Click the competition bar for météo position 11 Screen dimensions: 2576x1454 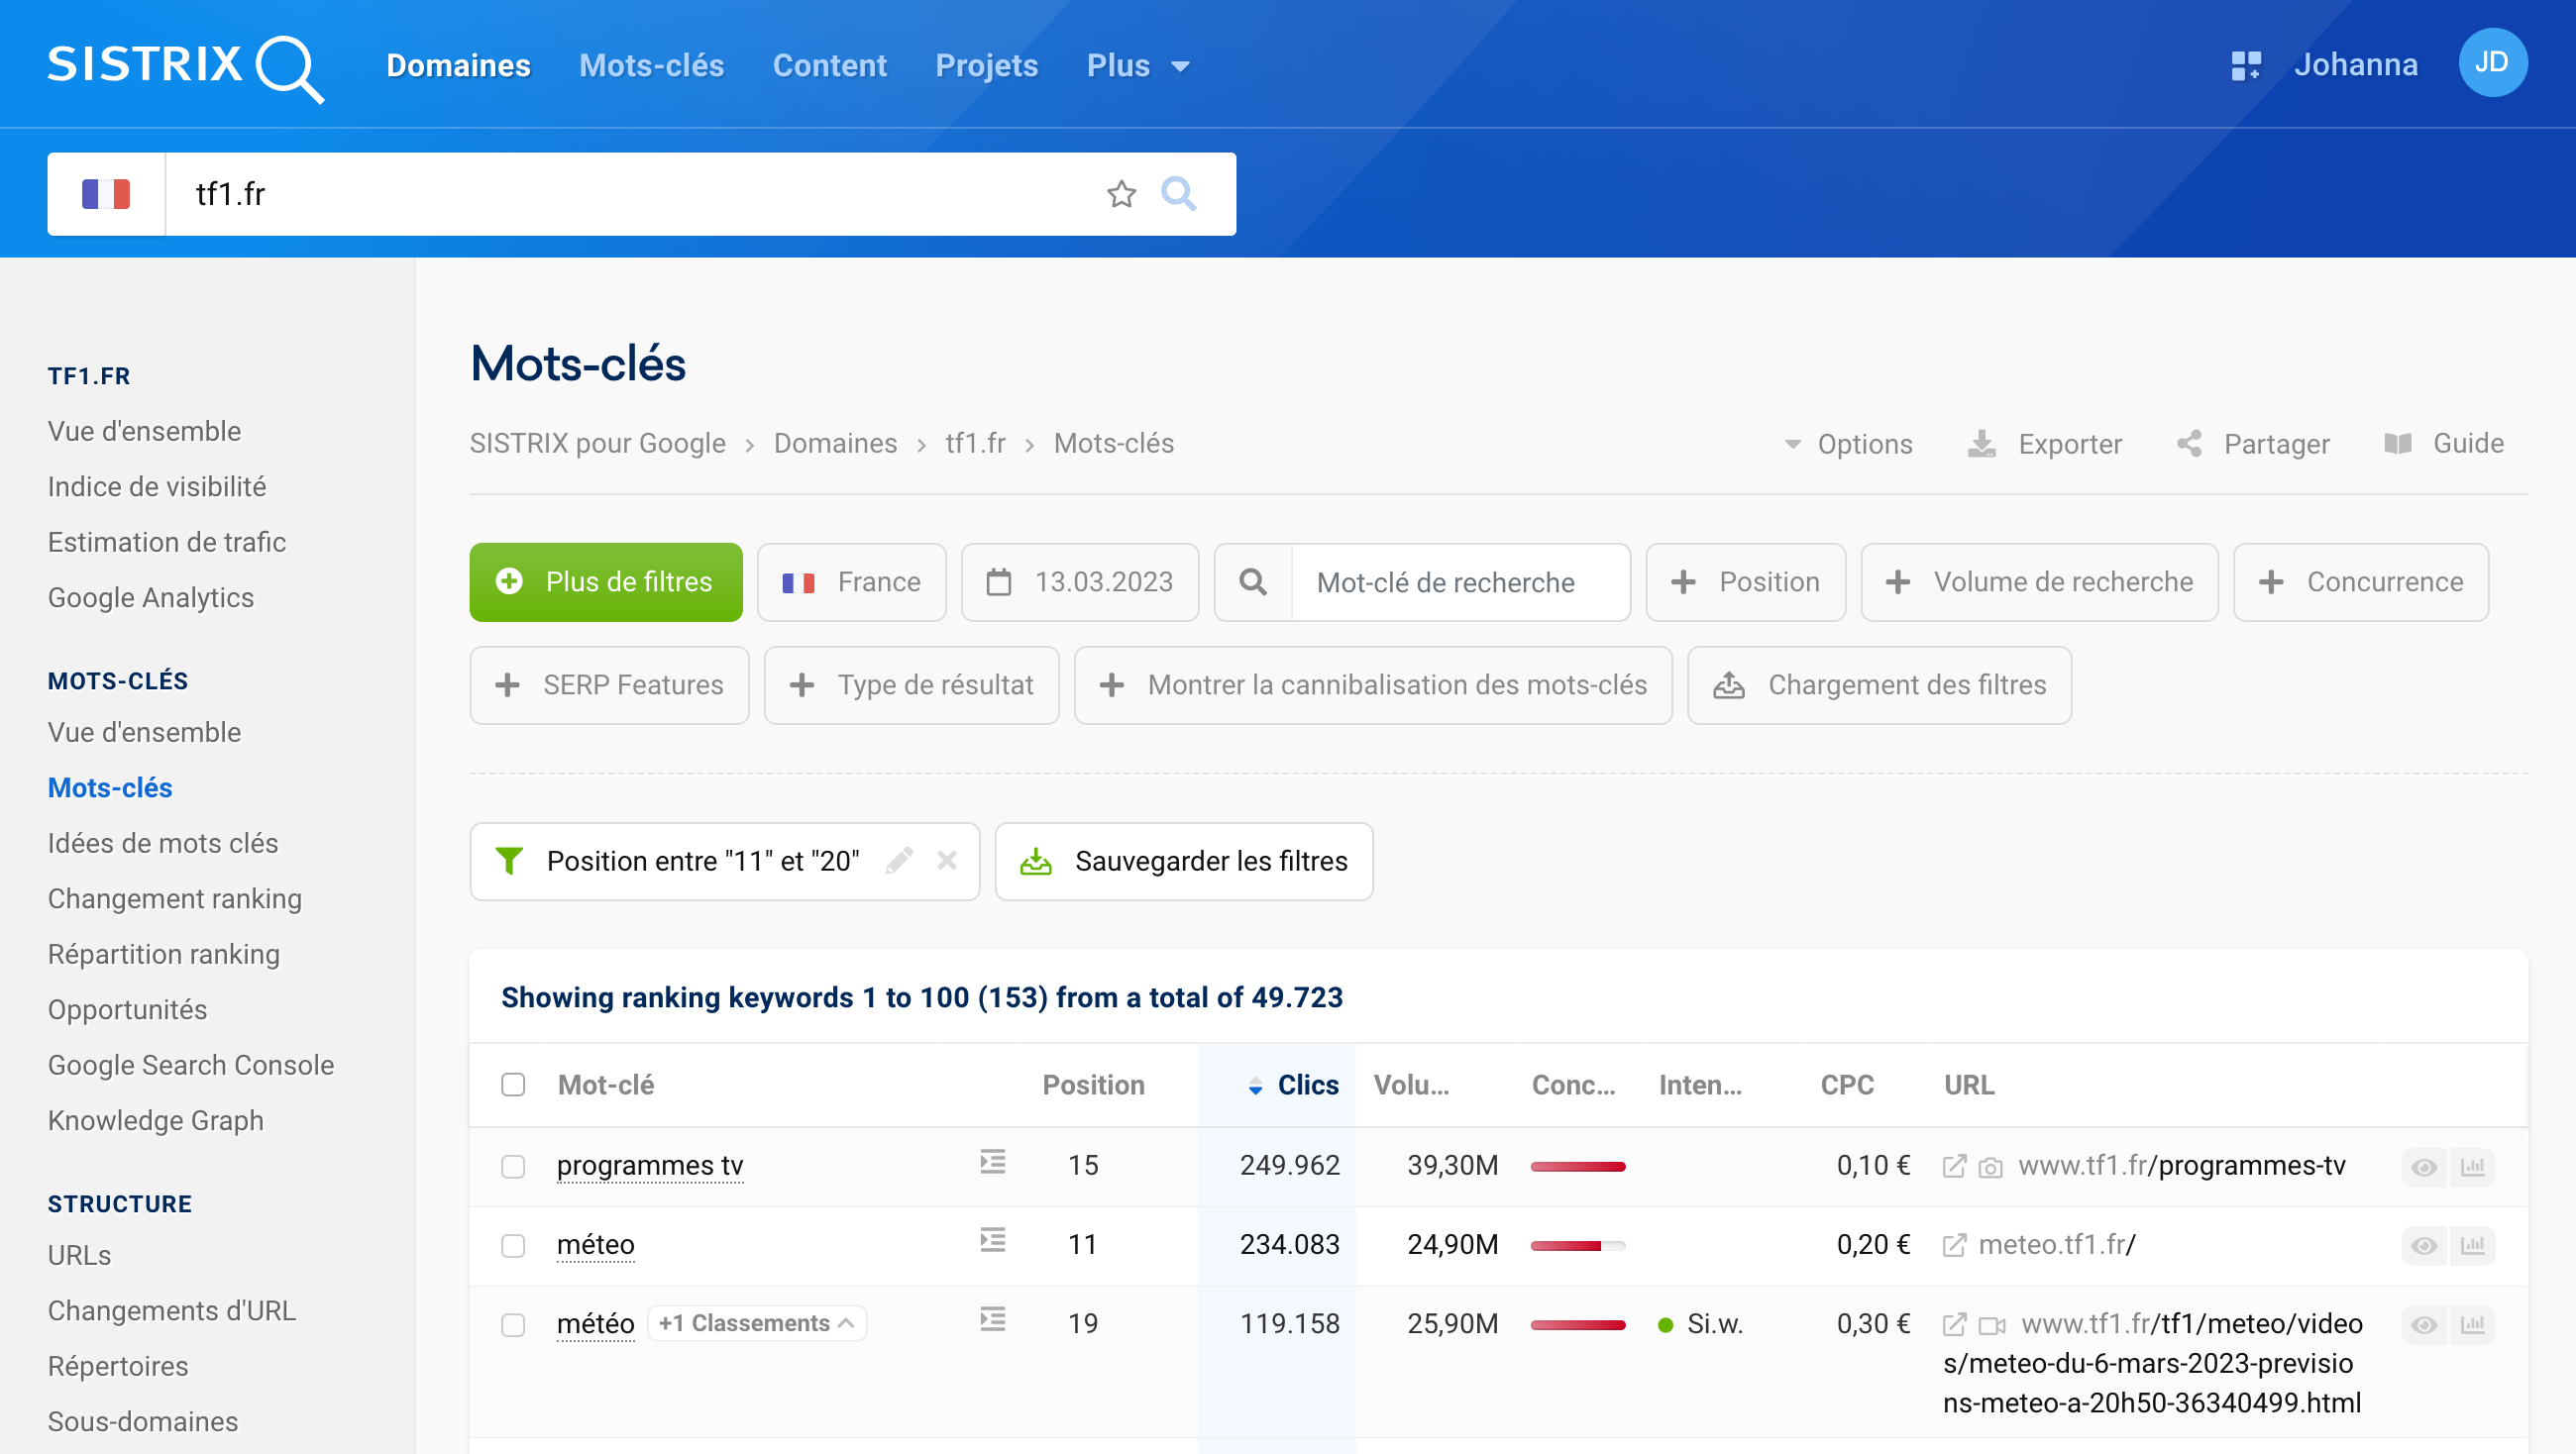point(1578,1246)
